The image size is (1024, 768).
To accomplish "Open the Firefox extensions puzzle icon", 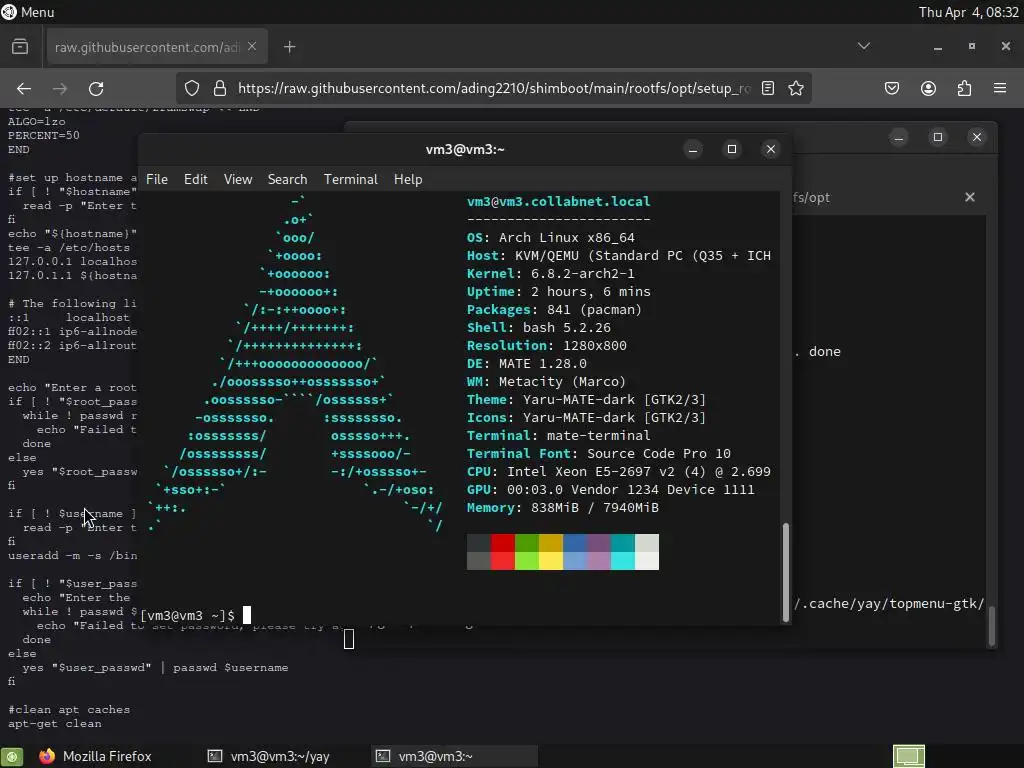I will tap(964, 88).
